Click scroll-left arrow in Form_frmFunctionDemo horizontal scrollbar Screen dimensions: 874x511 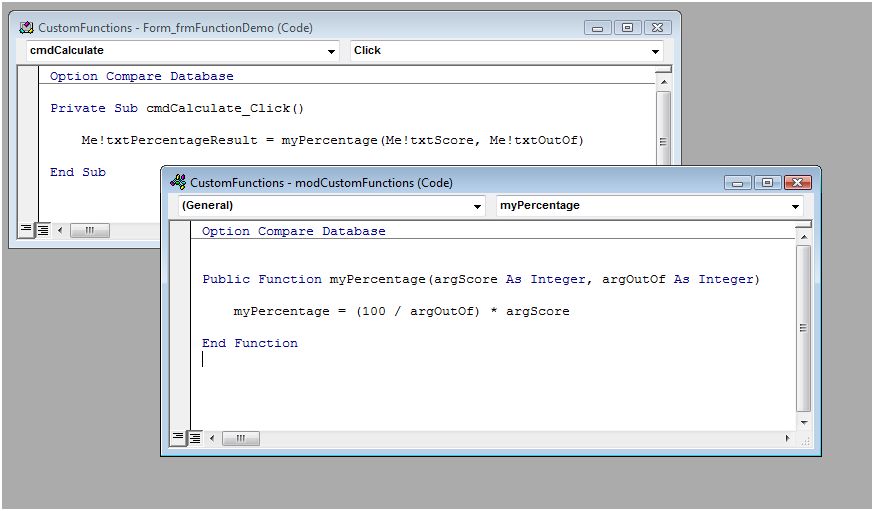[60, 230]
